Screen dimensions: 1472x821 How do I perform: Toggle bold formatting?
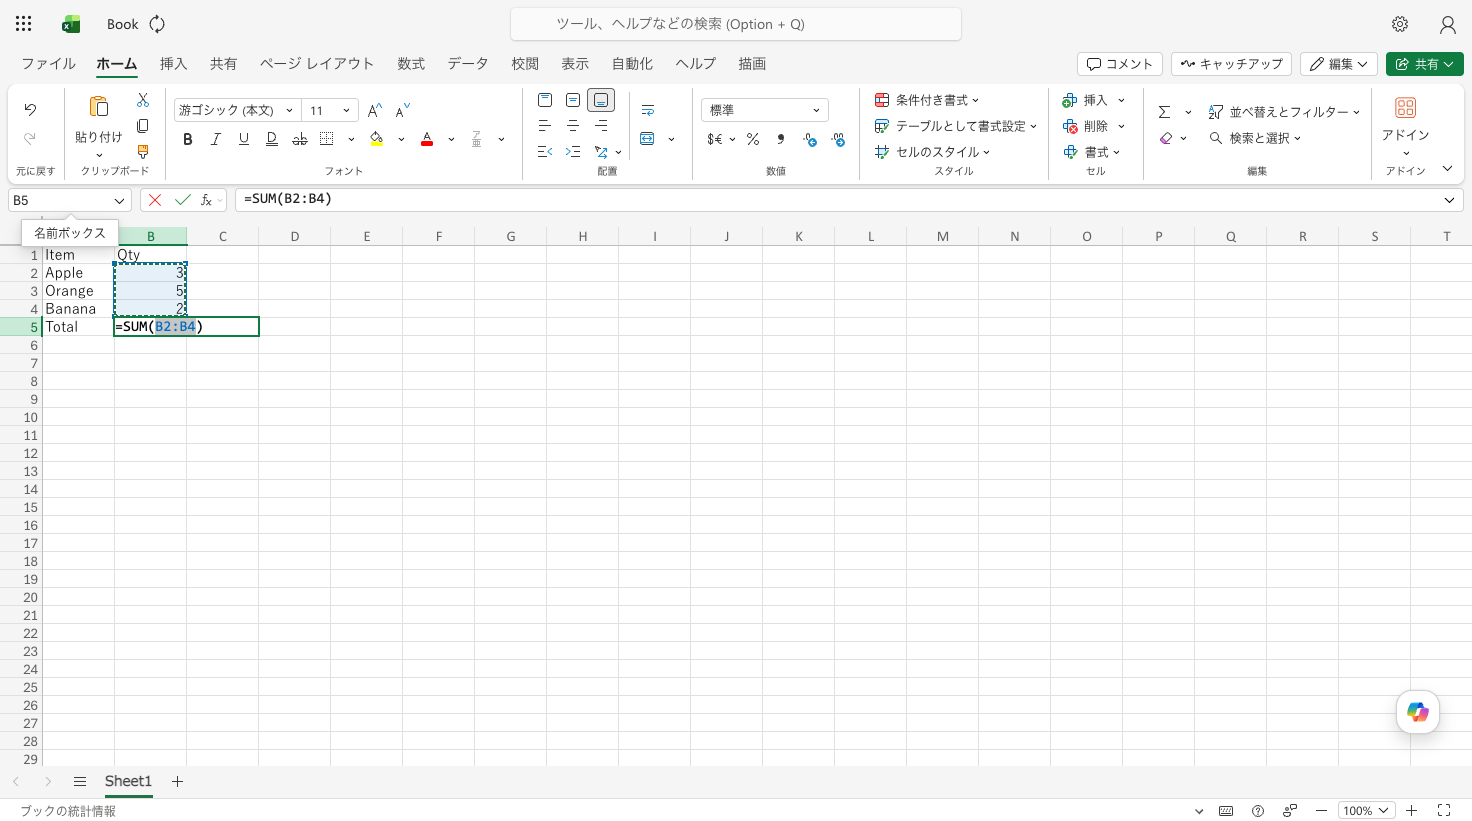point(187,139)
